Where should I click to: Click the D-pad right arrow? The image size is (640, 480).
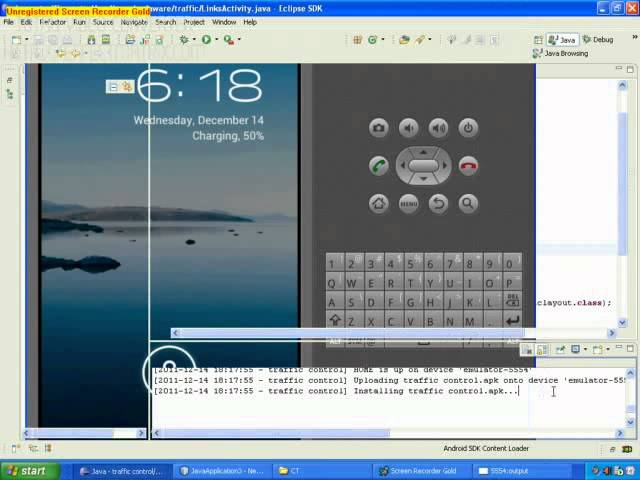click(x=444, y=165)
